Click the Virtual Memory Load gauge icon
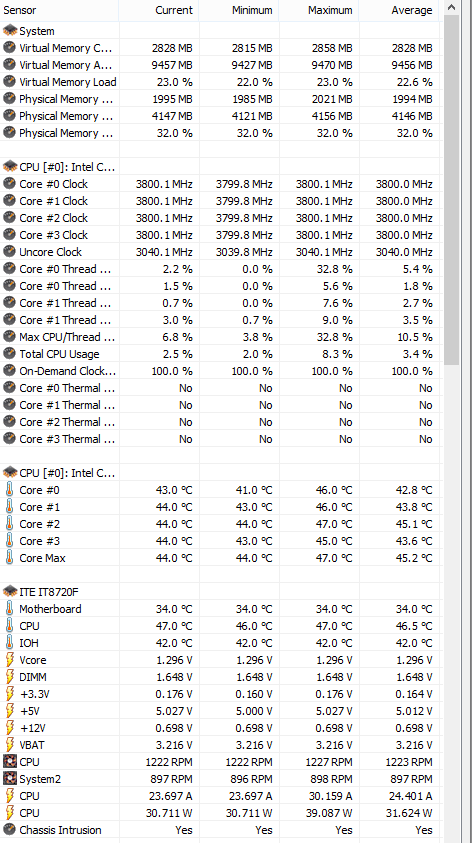 click(10, 82)
